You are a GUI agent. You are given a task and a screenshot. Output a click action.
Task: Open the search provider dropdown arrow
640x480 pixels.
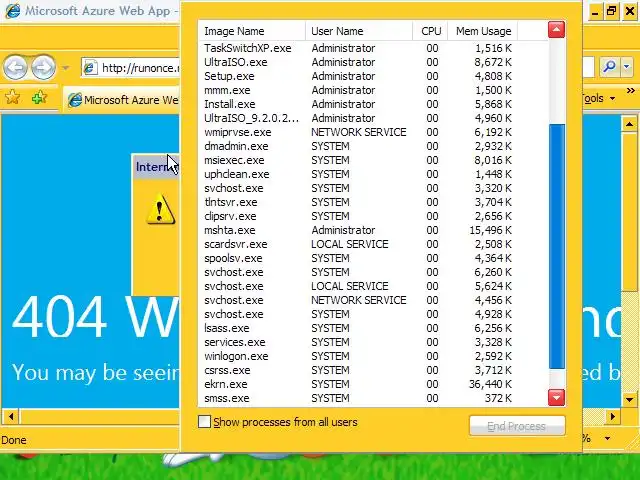point(627,67)
